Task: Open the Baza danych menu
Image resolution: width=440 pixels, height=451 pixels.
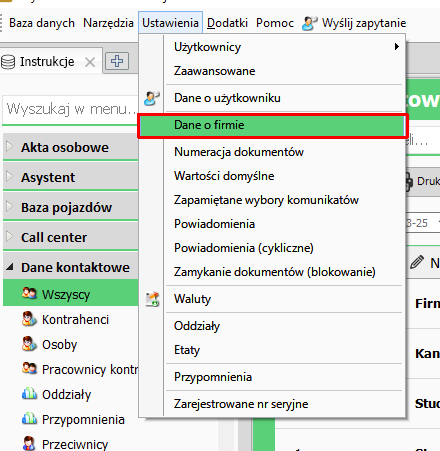Action: 42,23
